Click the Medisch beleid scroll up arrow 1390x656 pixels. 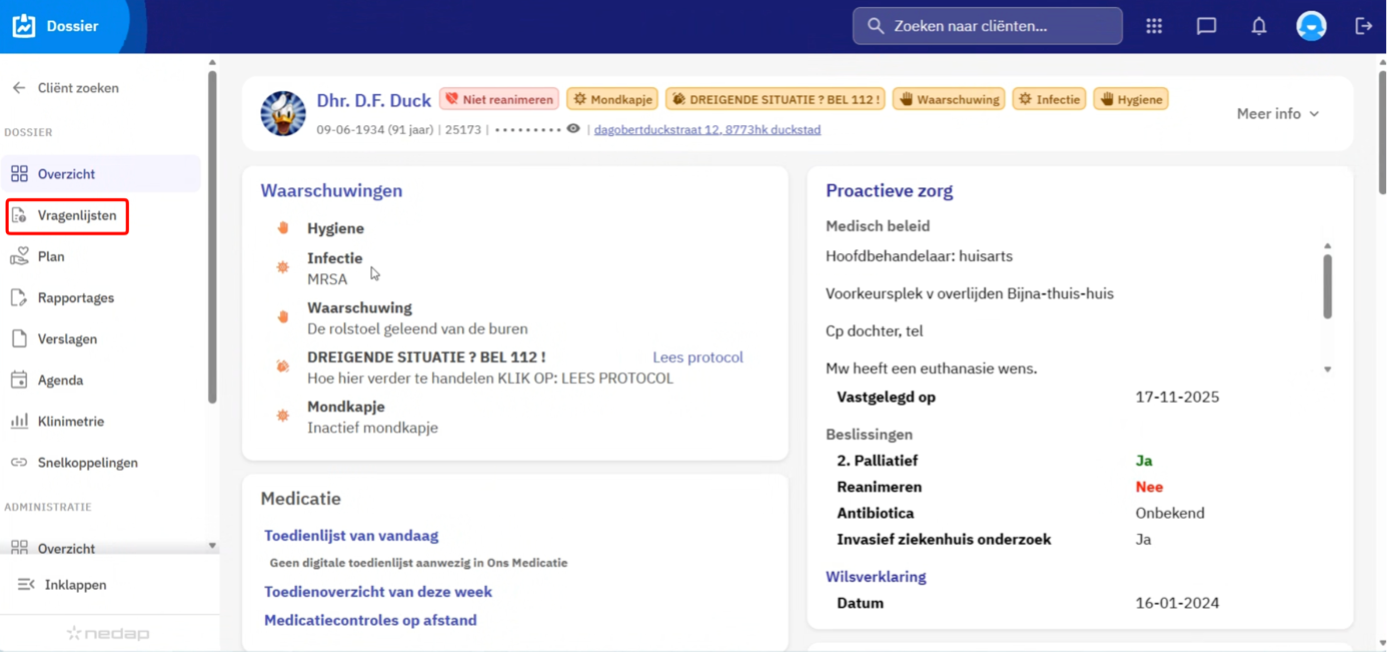[x=1328, y=246]
